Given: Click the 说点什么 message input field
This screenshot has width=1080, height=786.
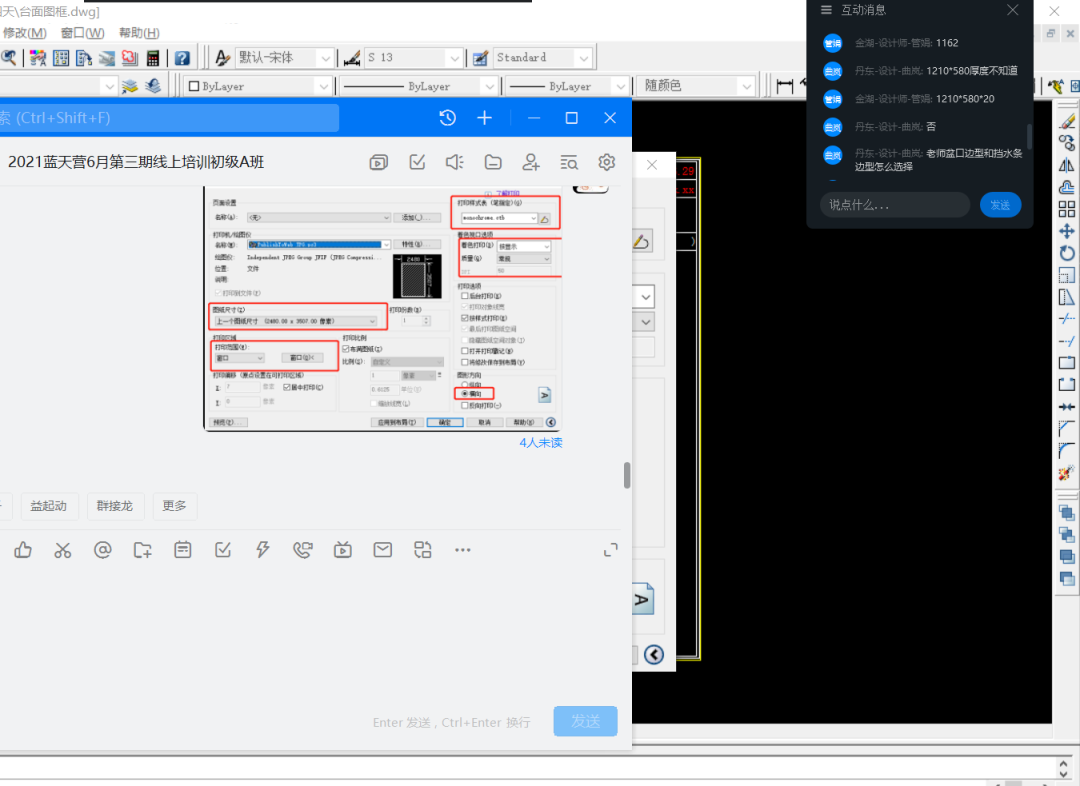Looking at the screenshot, I should coord(894,205).
